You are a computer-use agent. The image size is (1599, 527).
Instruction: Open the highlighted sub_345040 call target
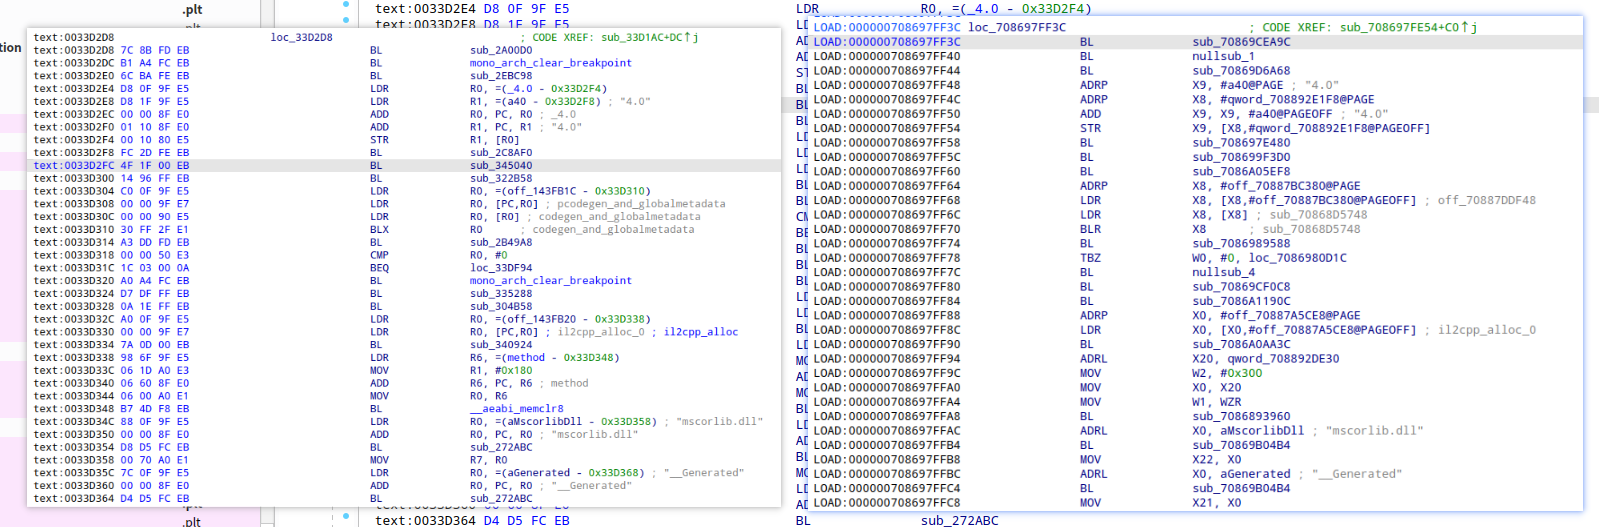tap(501, 166)
